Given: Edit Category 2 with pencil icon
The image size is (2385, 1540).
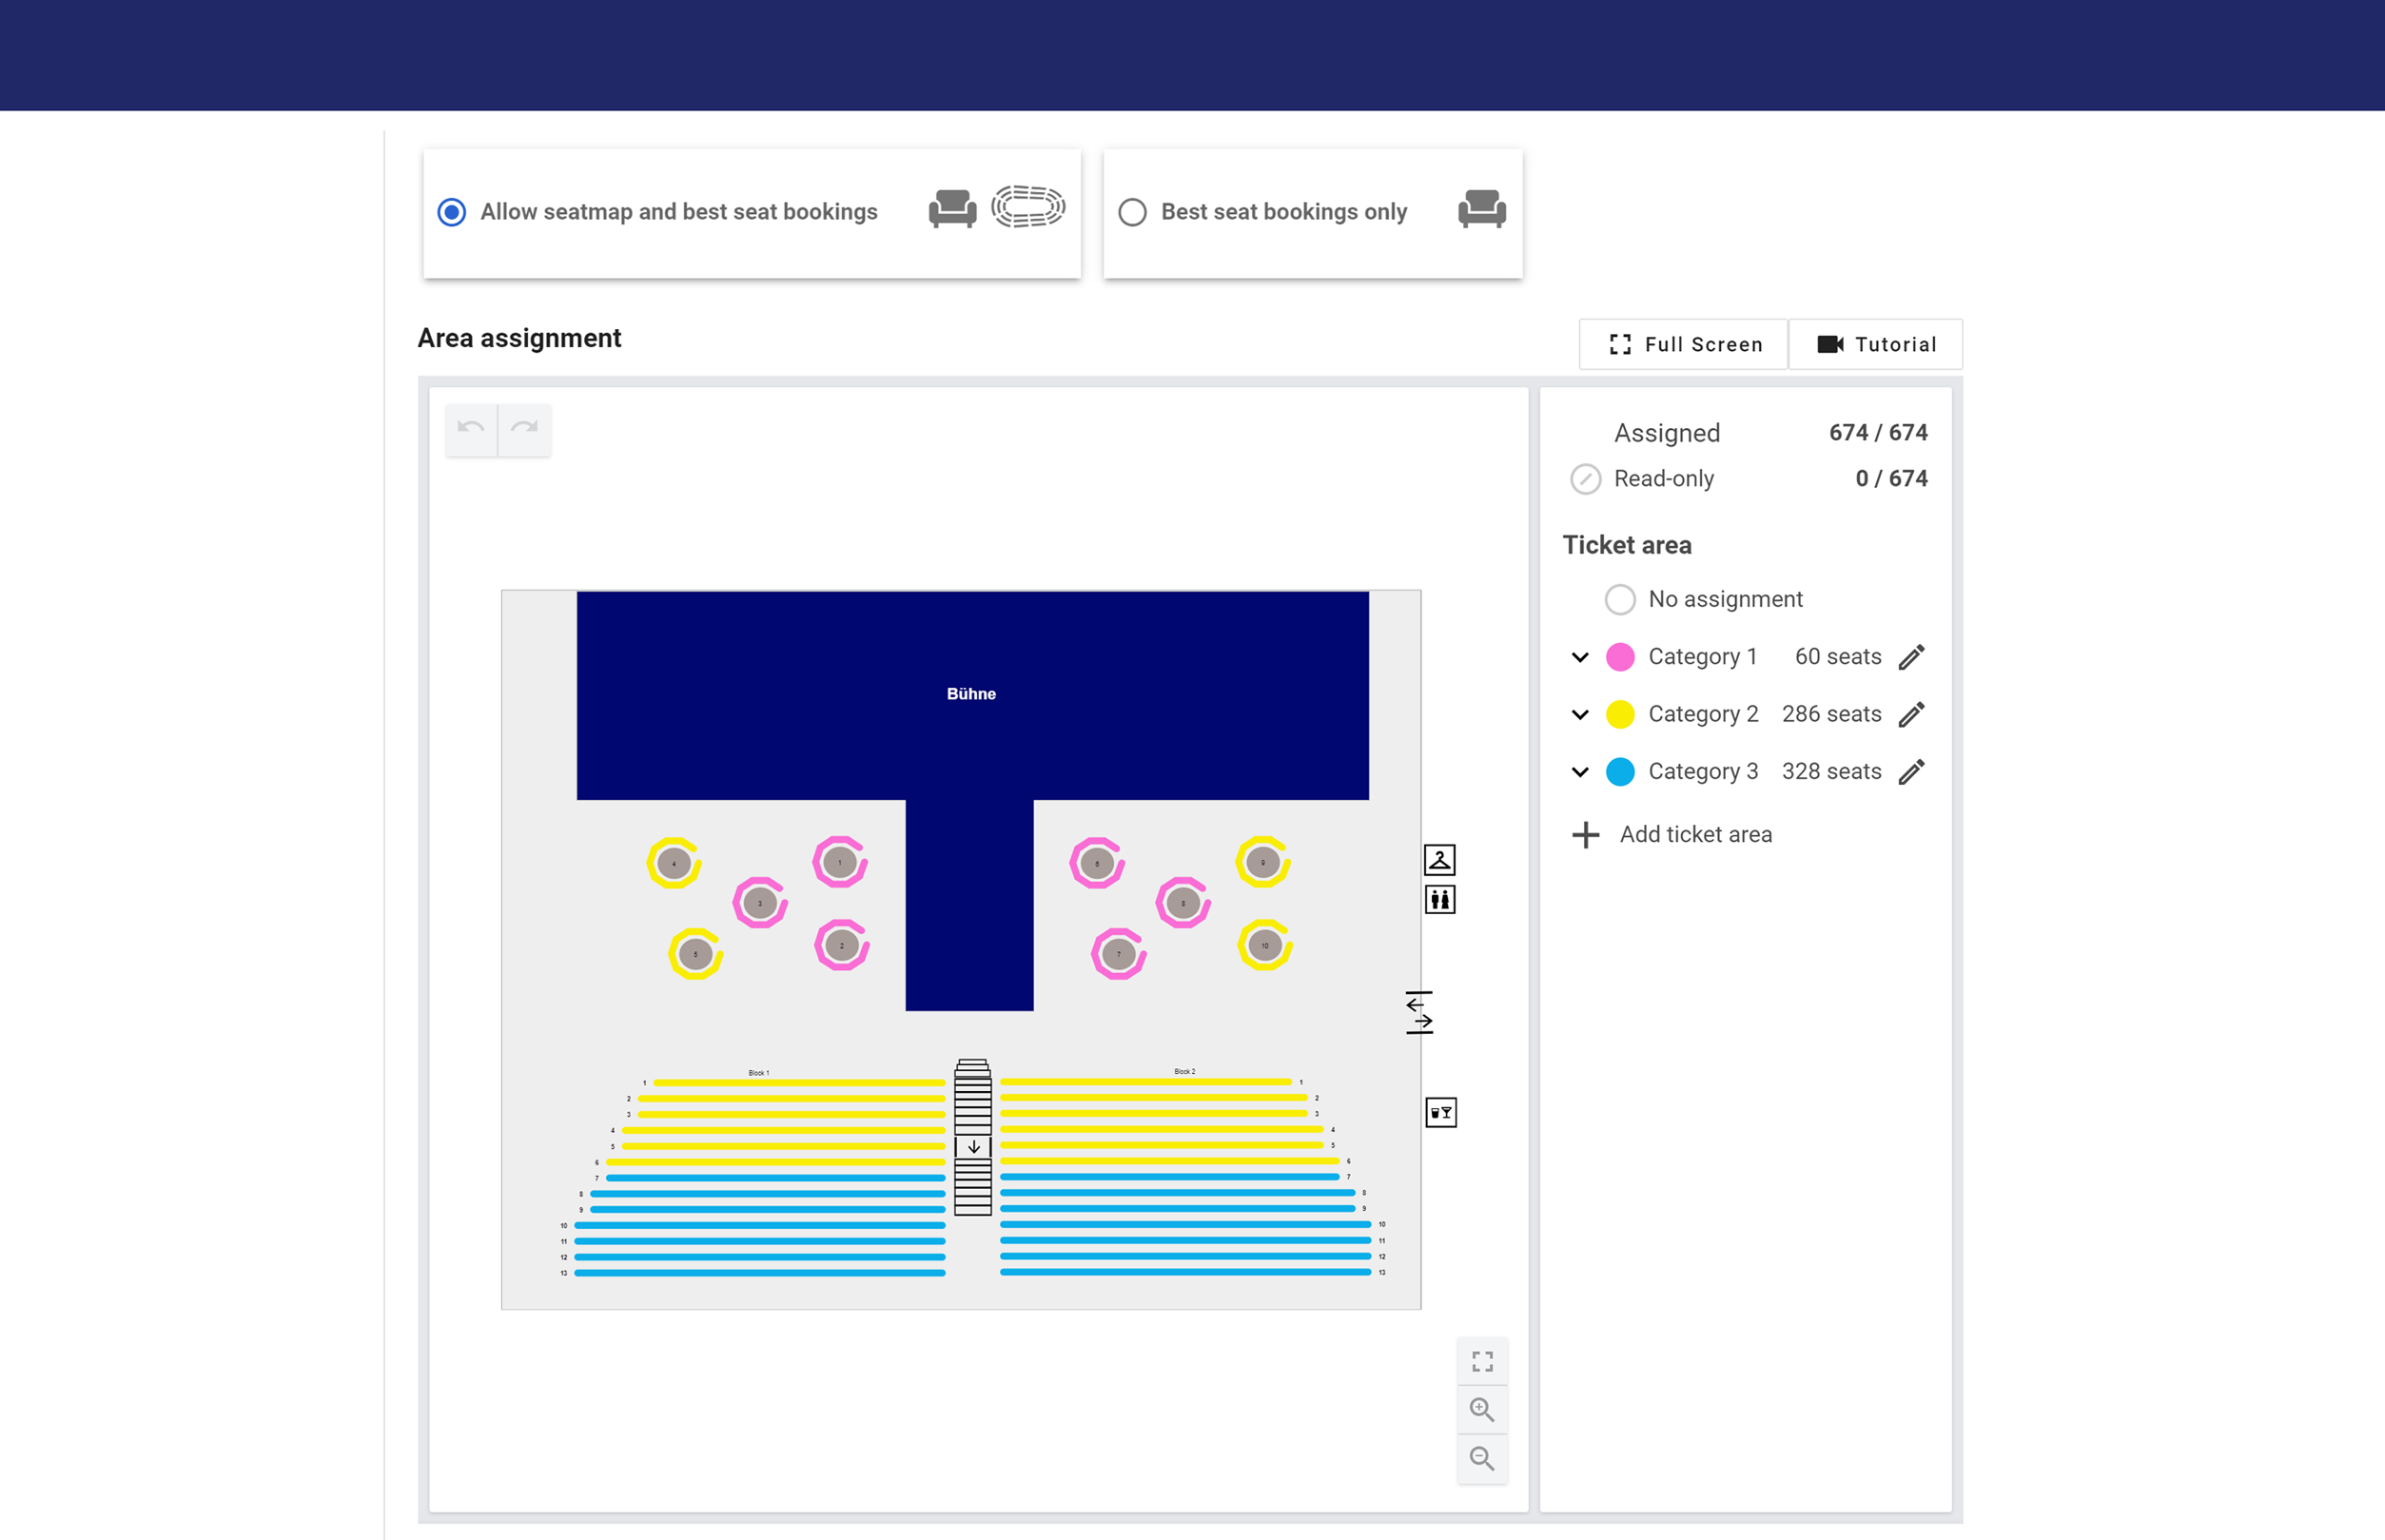Looking at the screenshot, I should [x=1911, y=714].
